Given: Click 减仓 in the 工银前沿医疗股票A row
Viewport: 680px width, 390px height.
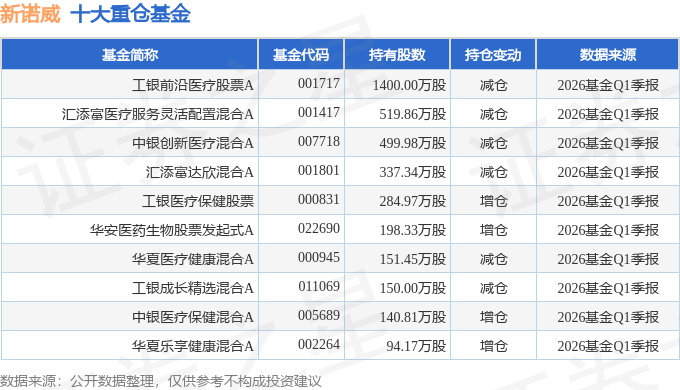Looking at the screenshot, I should coord(494,85).
